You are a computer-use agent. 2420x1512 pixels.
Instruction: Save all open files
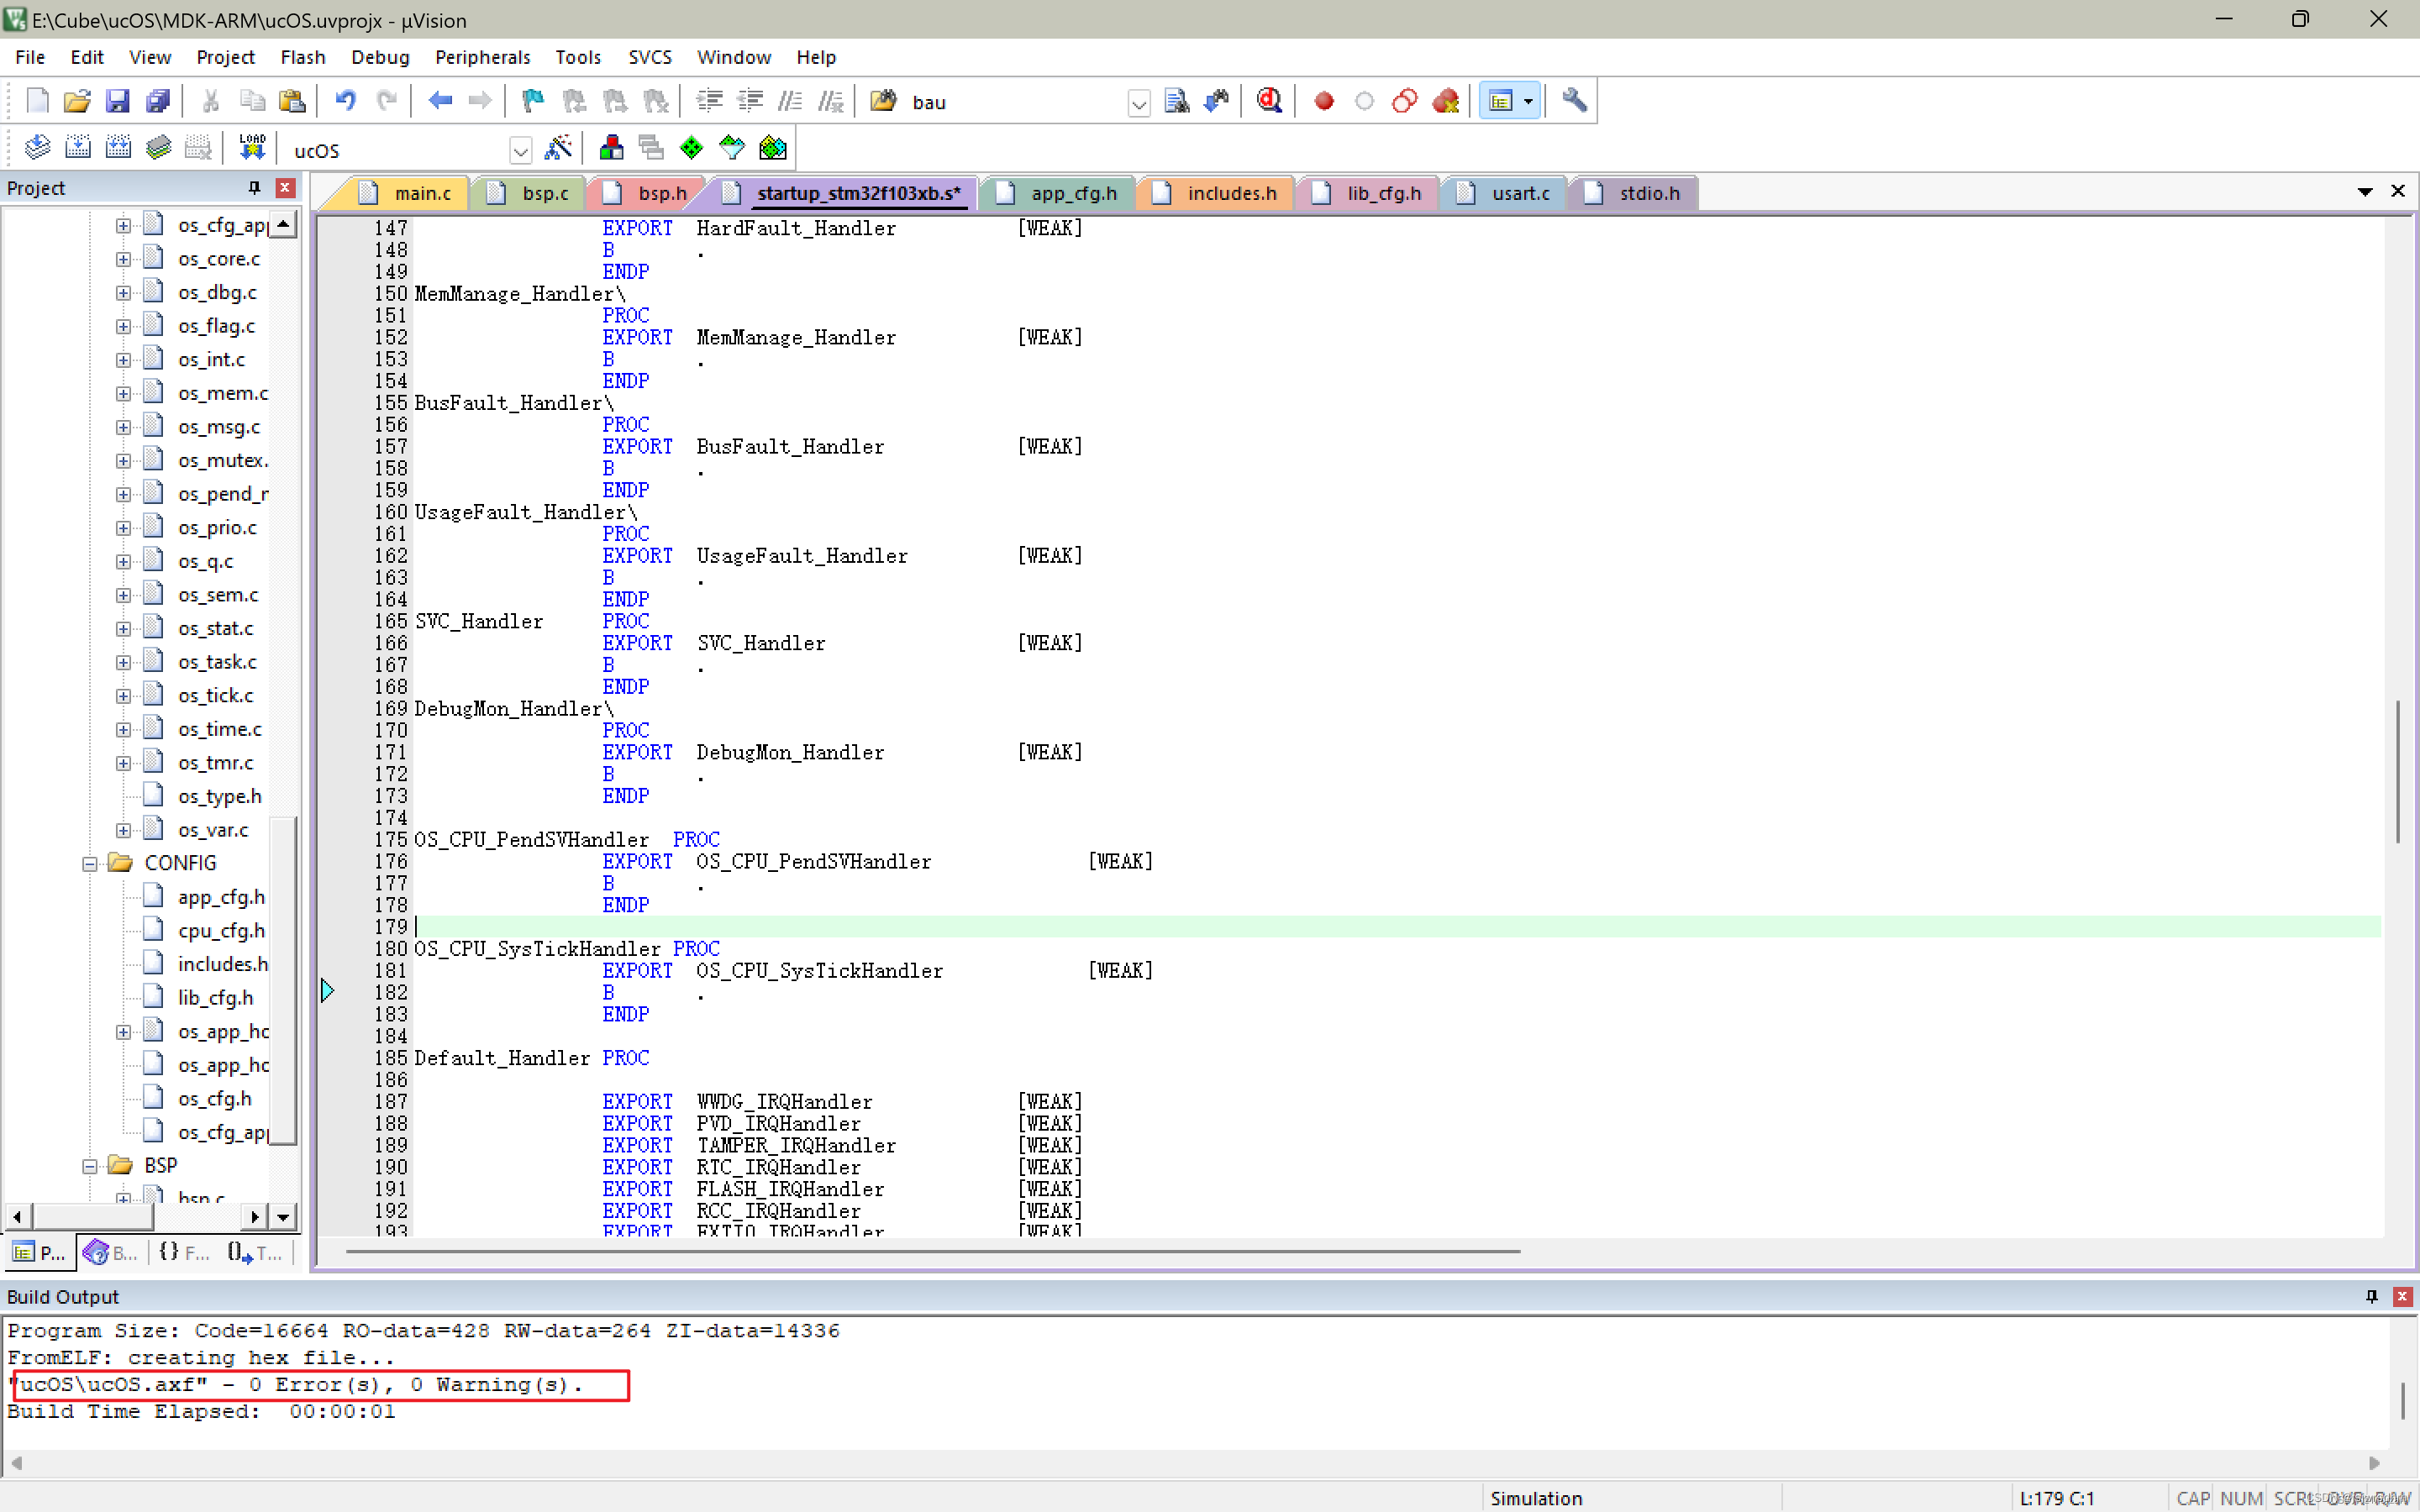click(x=158, y=101)
